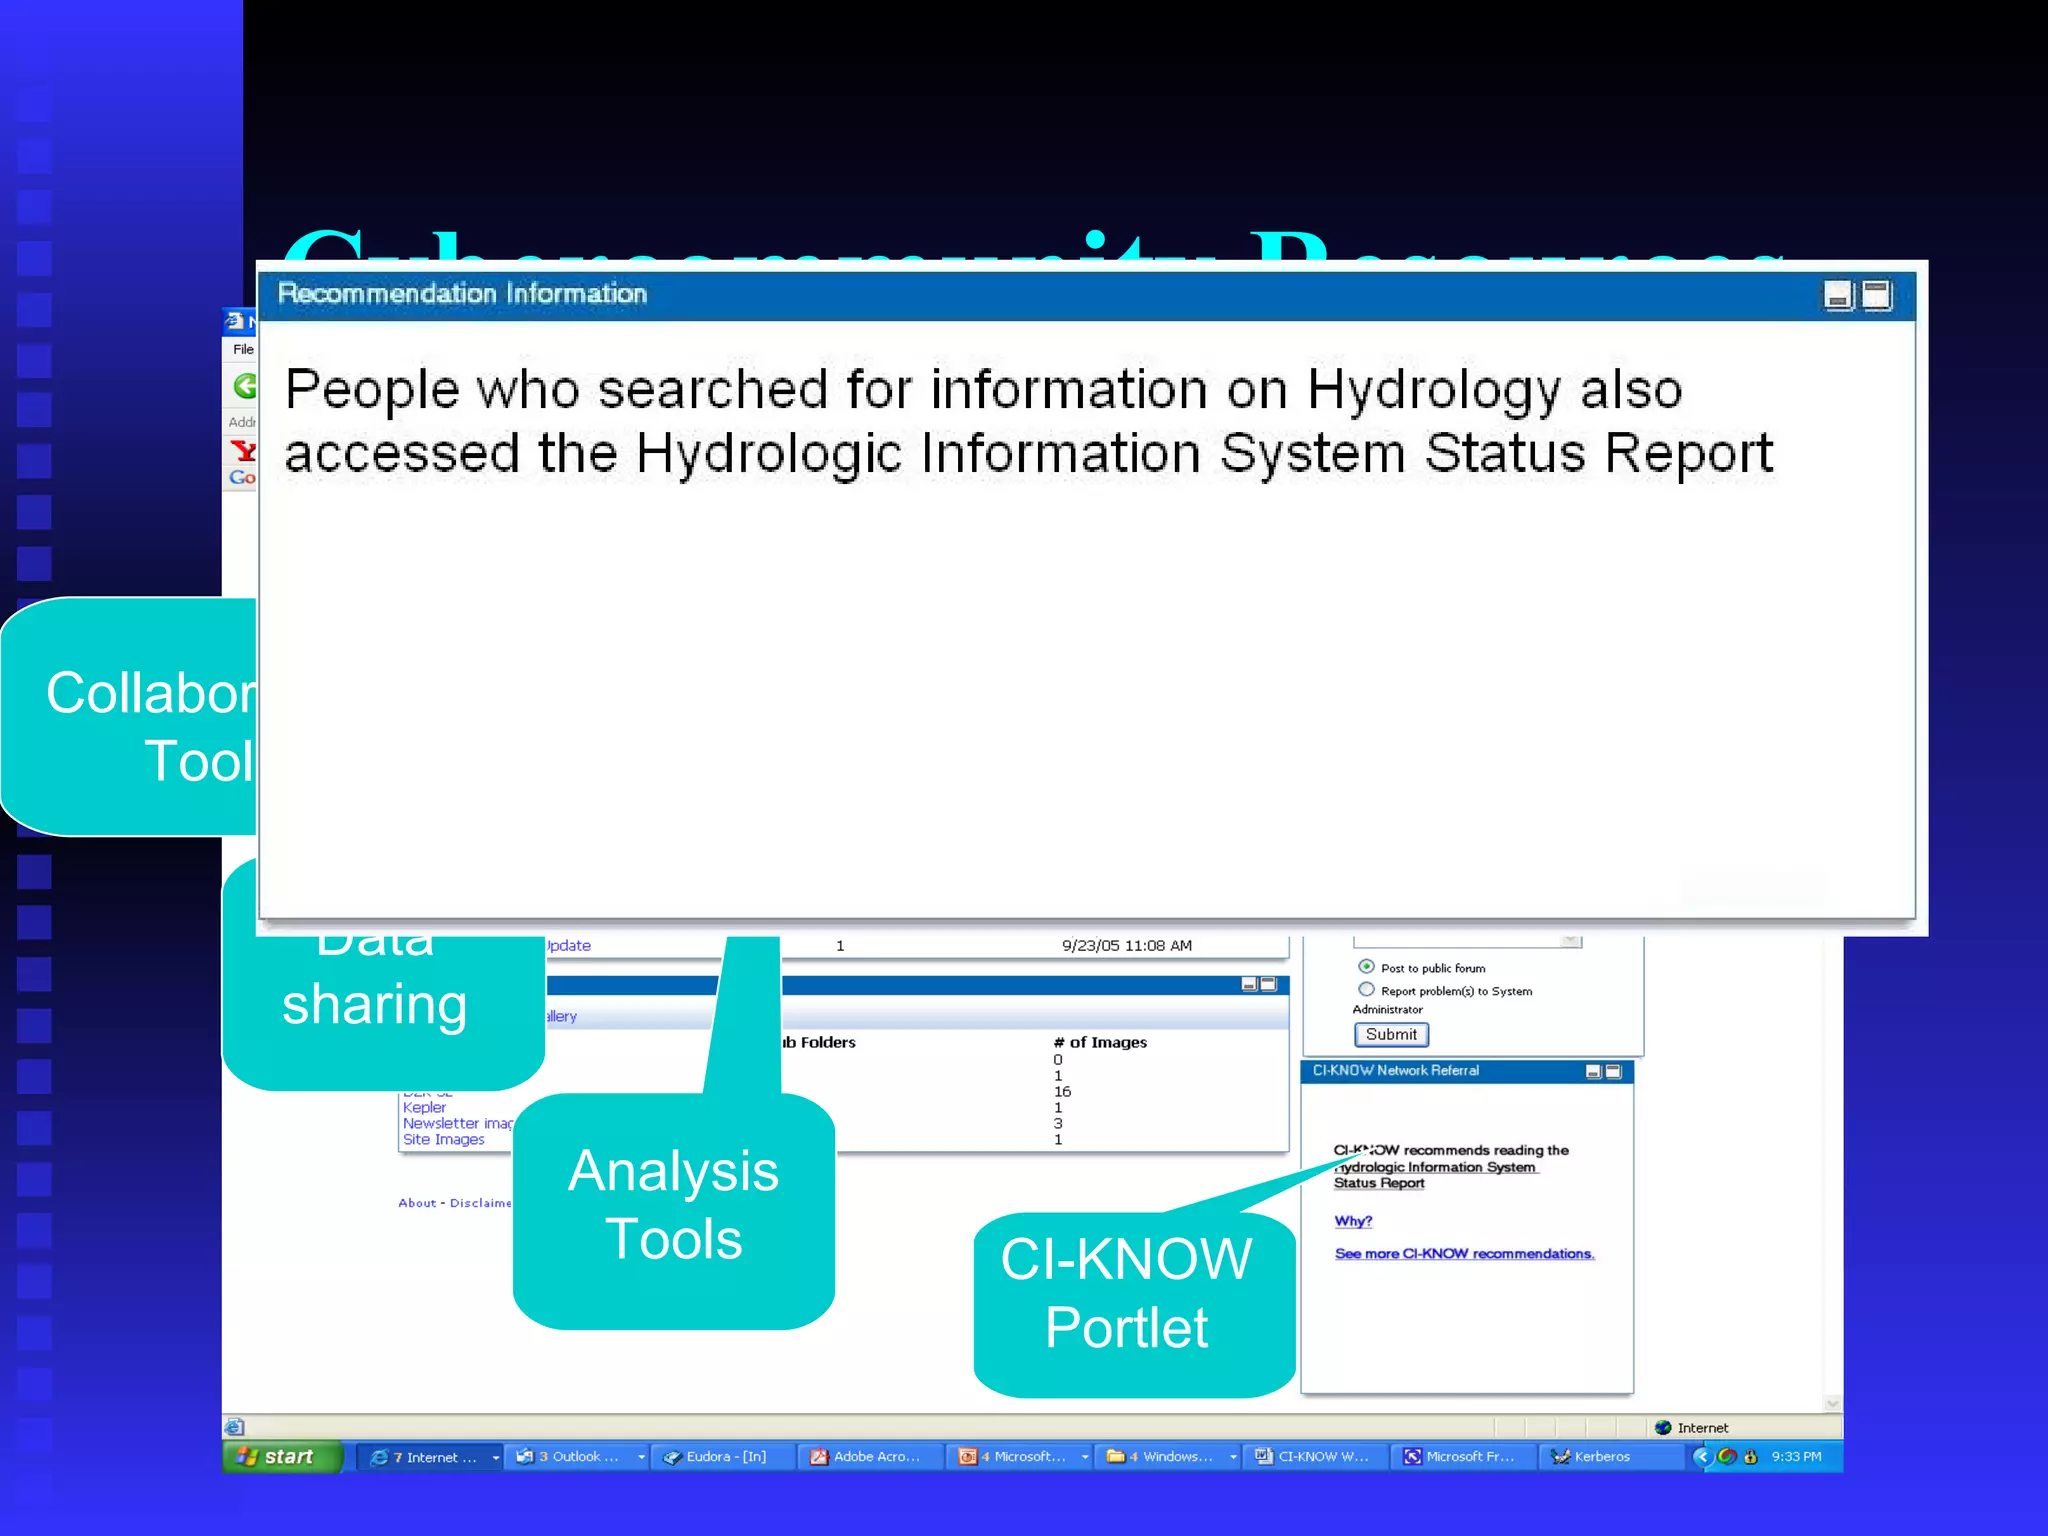Click the '9/23/05 11:08 AM' date cell
2048x1536 pixels.
click(1127, 946)
